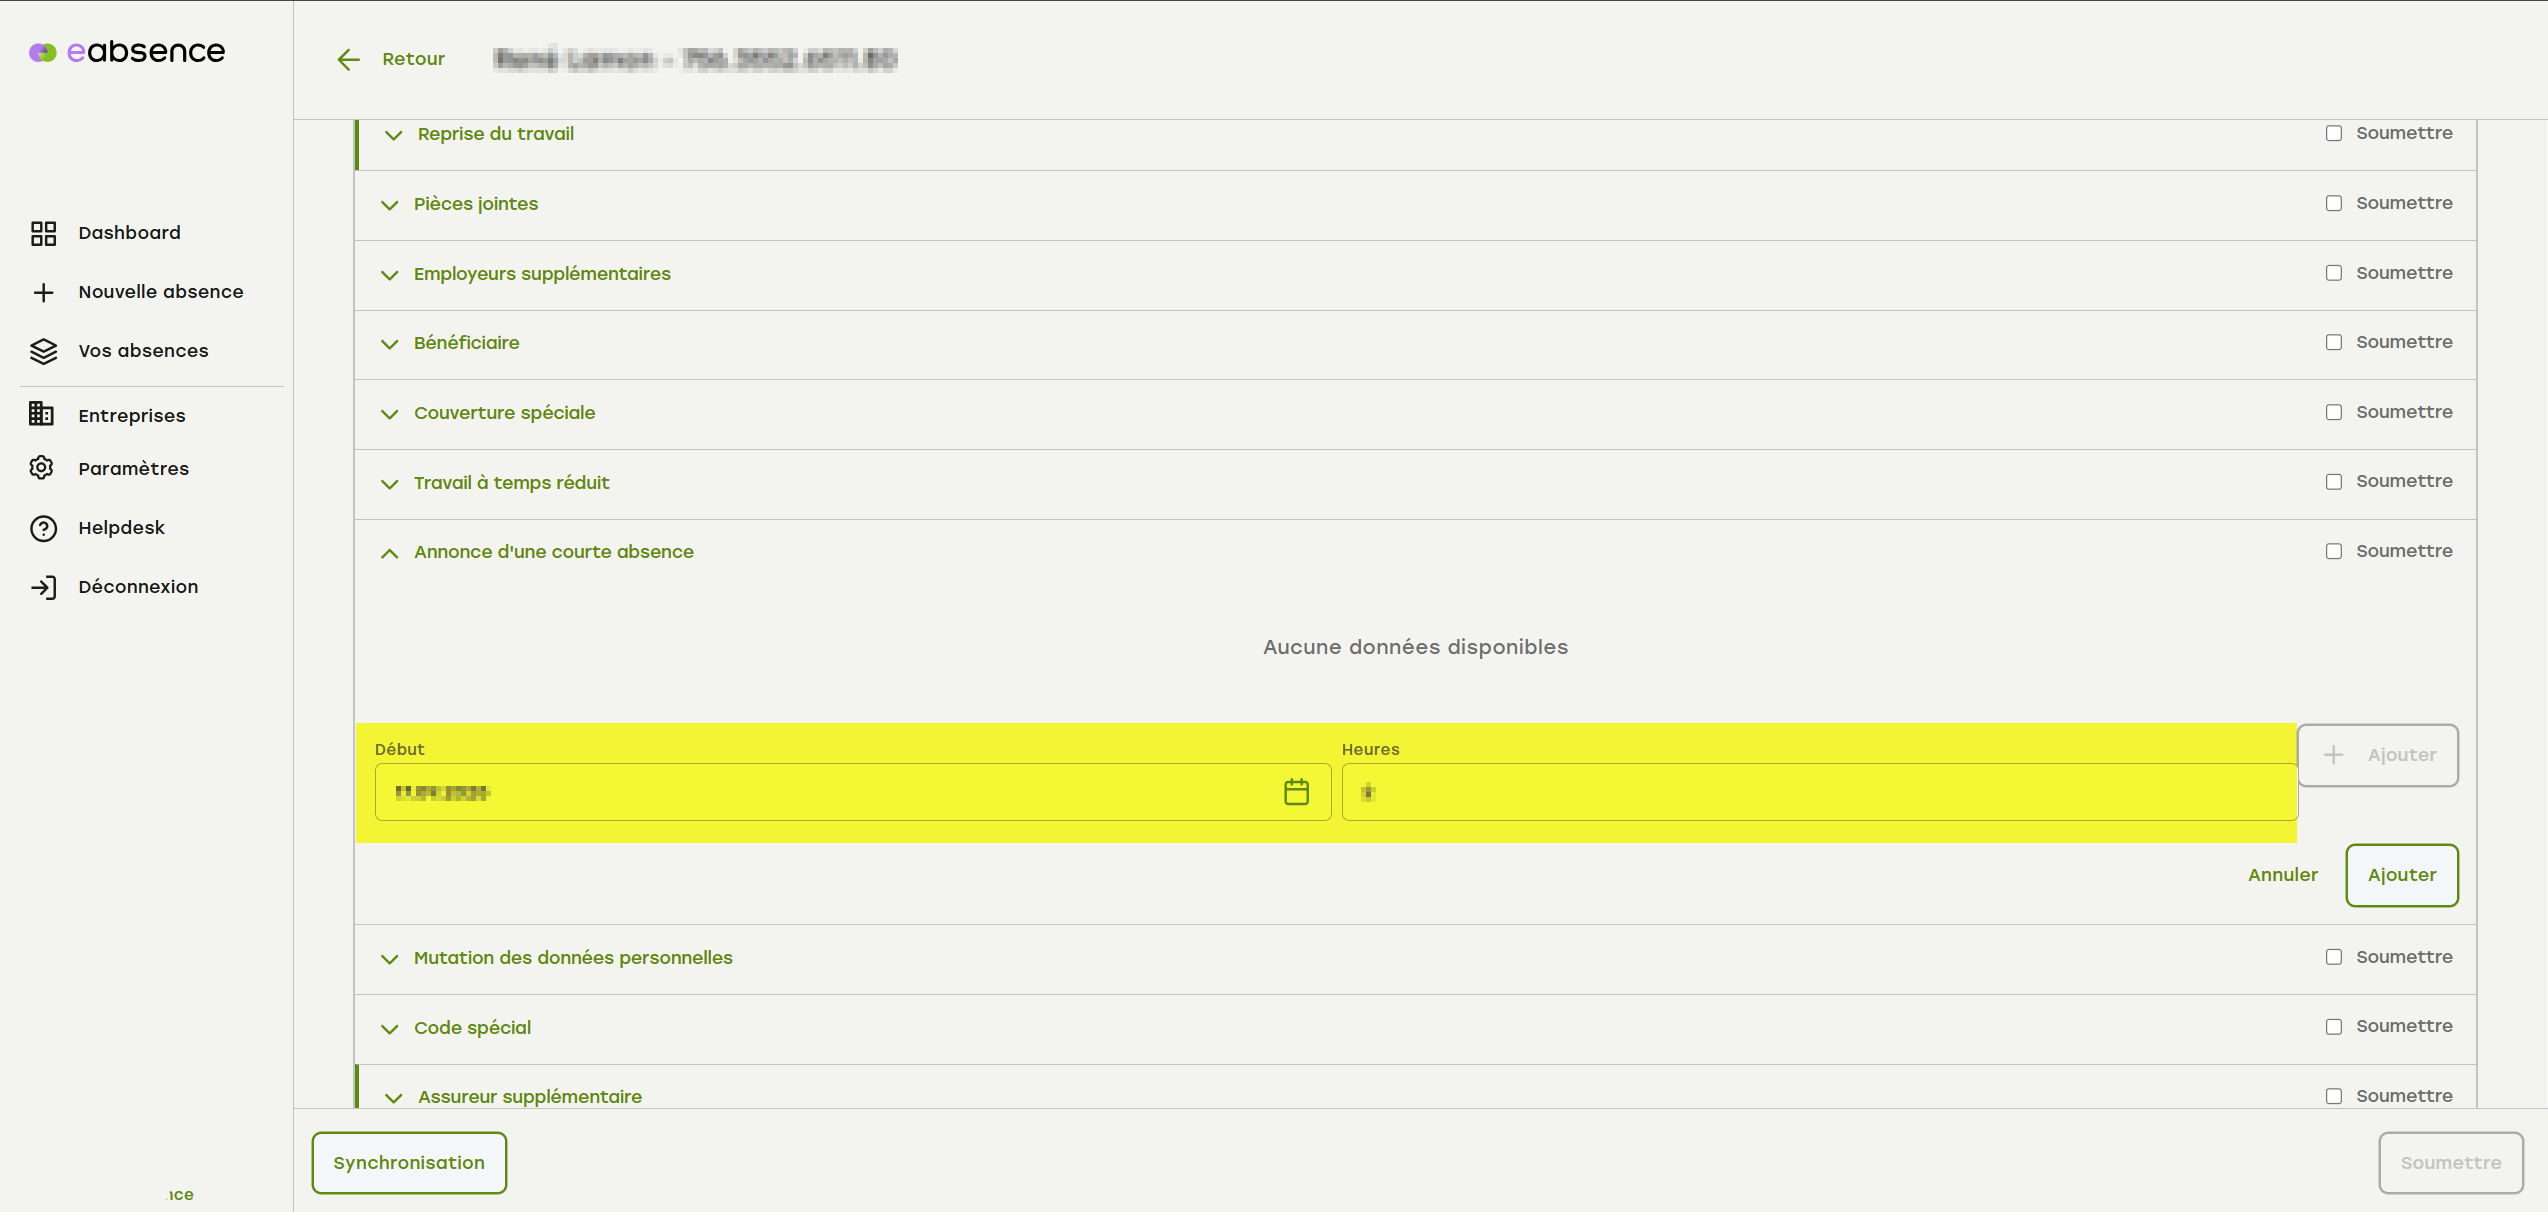The width and height of the screenshot is (2548, 1212).
Task: Click the Paramètres gear icon
Action: click(x=42, y=468)
